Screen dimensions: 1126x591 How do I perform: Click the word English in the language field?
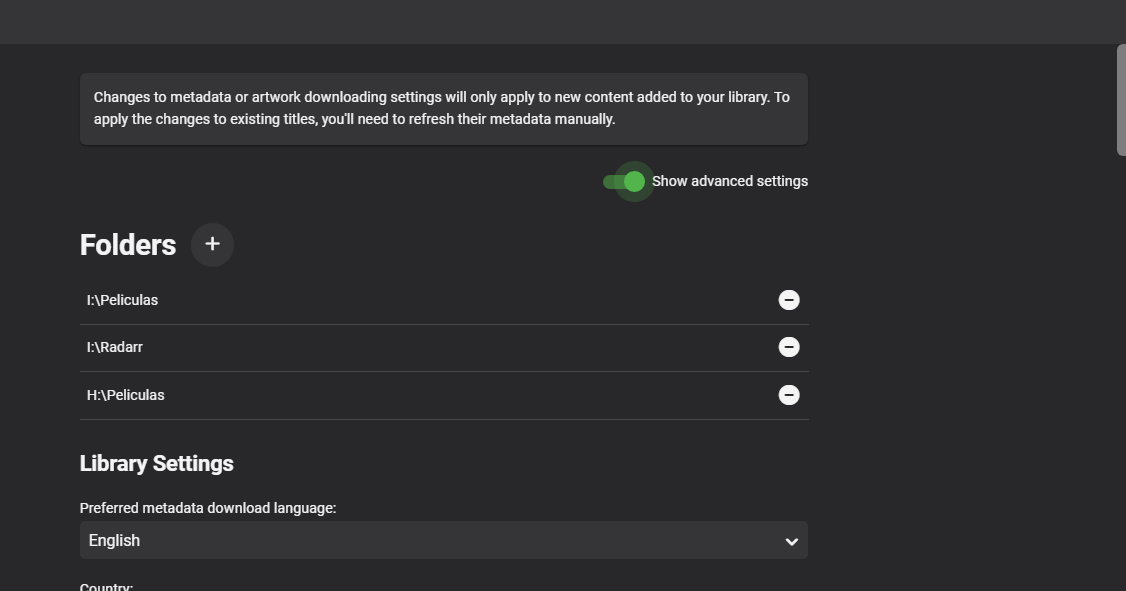point(114,540)
